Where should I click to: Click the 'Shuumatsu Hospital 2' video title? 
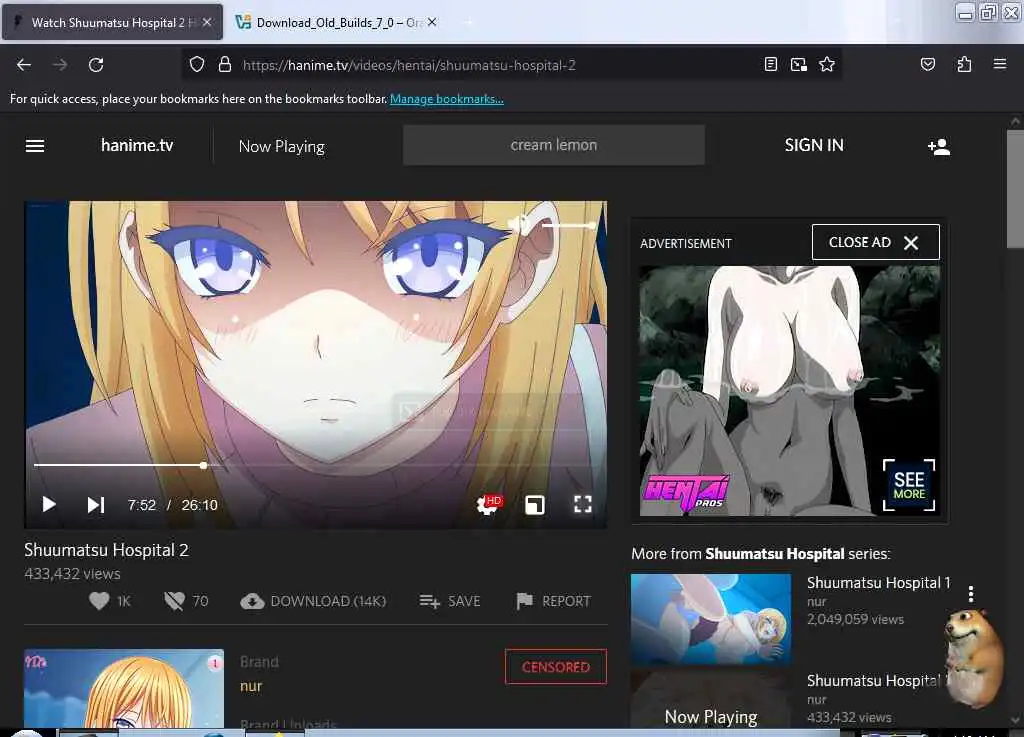pyautogui.click(x=106, y=550)
